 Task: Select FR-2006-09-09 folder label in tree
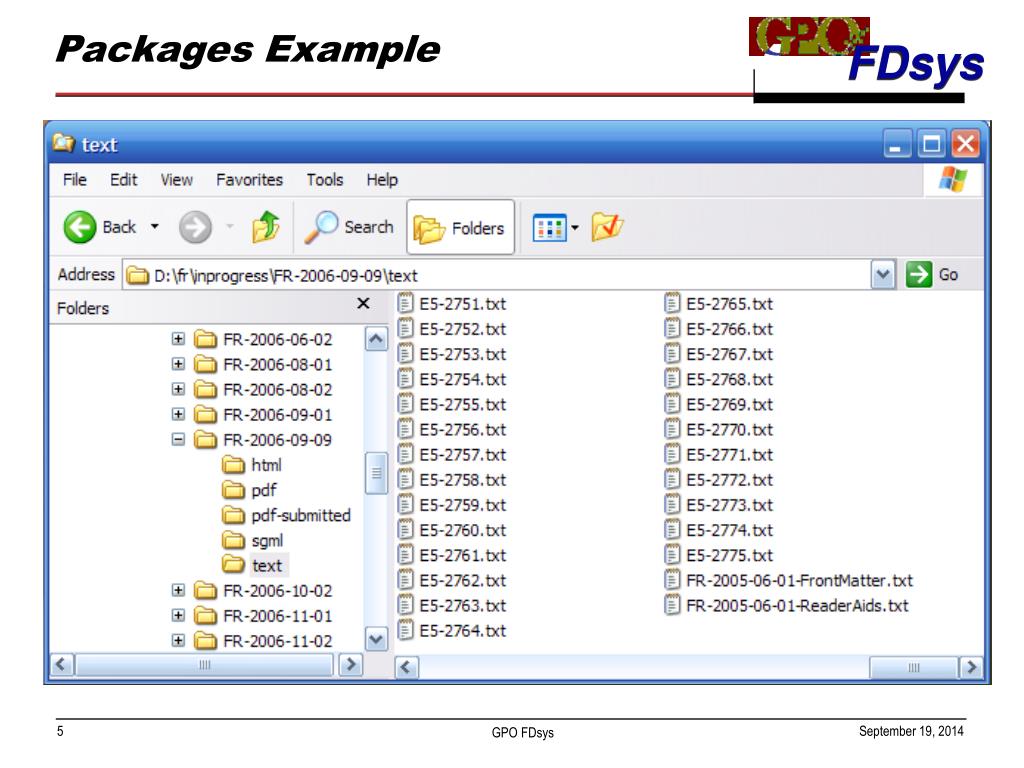click(x=278, y=440)
